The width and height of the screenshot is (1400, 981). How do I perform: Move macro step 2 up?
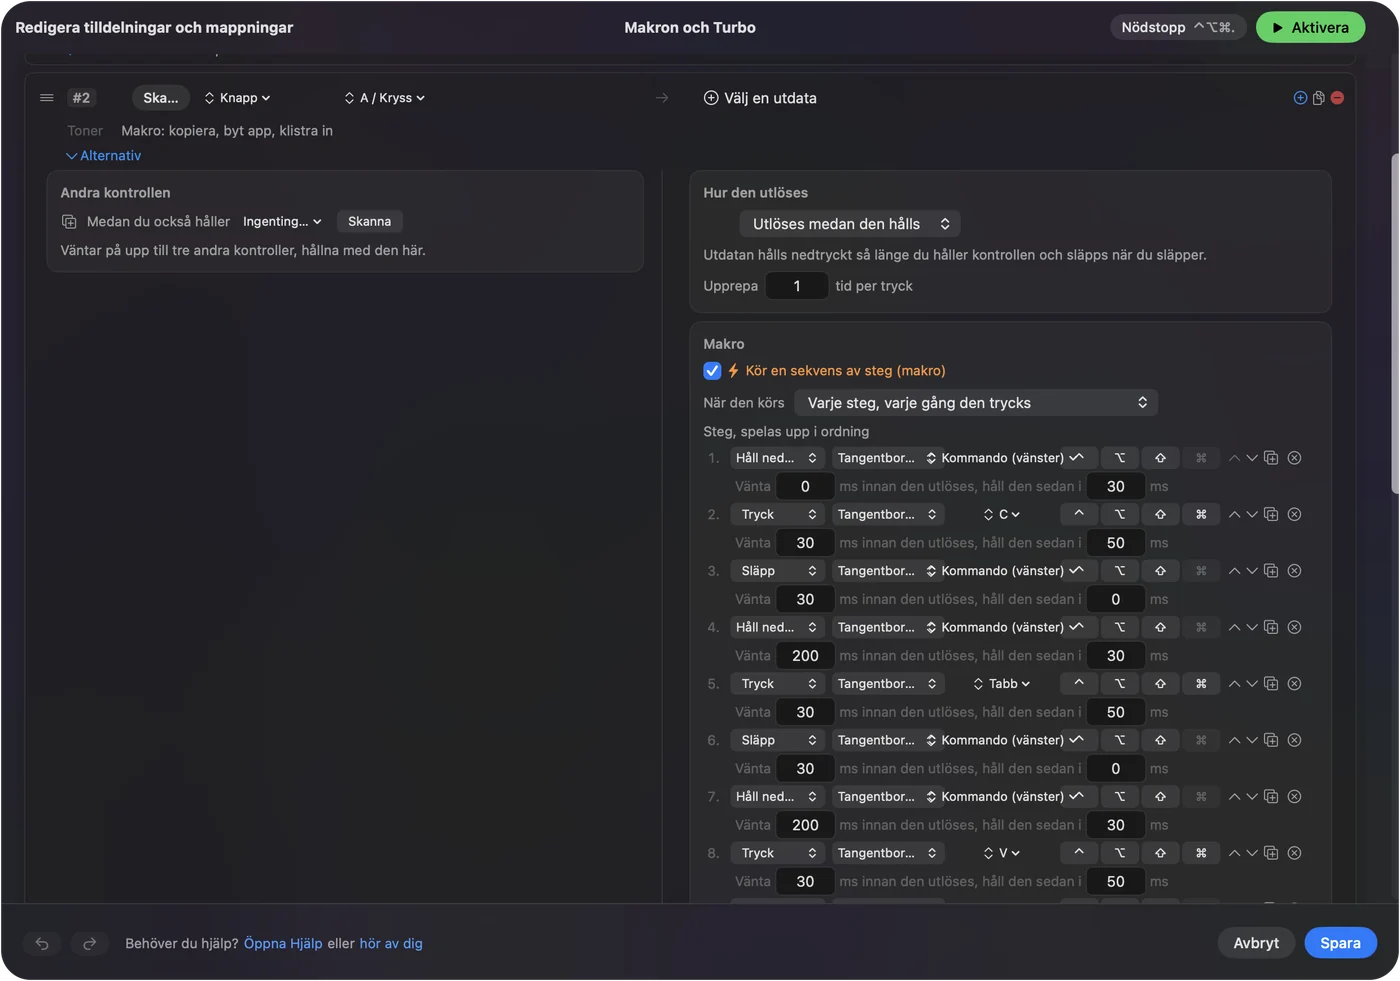pos(1234,514)
